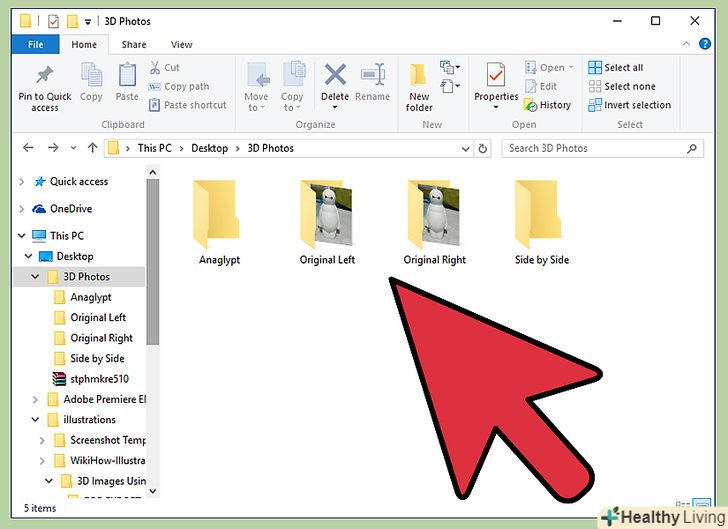728x529 pixels.
Task: Click the Search 3D Photos field
Action: (603, 149)
